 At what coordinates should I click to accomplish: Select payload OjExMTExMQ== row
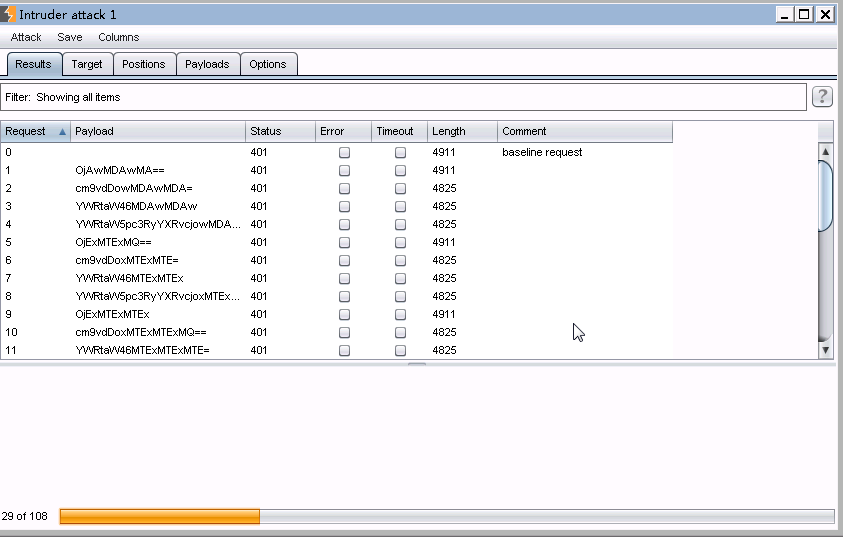pos(337,242)
